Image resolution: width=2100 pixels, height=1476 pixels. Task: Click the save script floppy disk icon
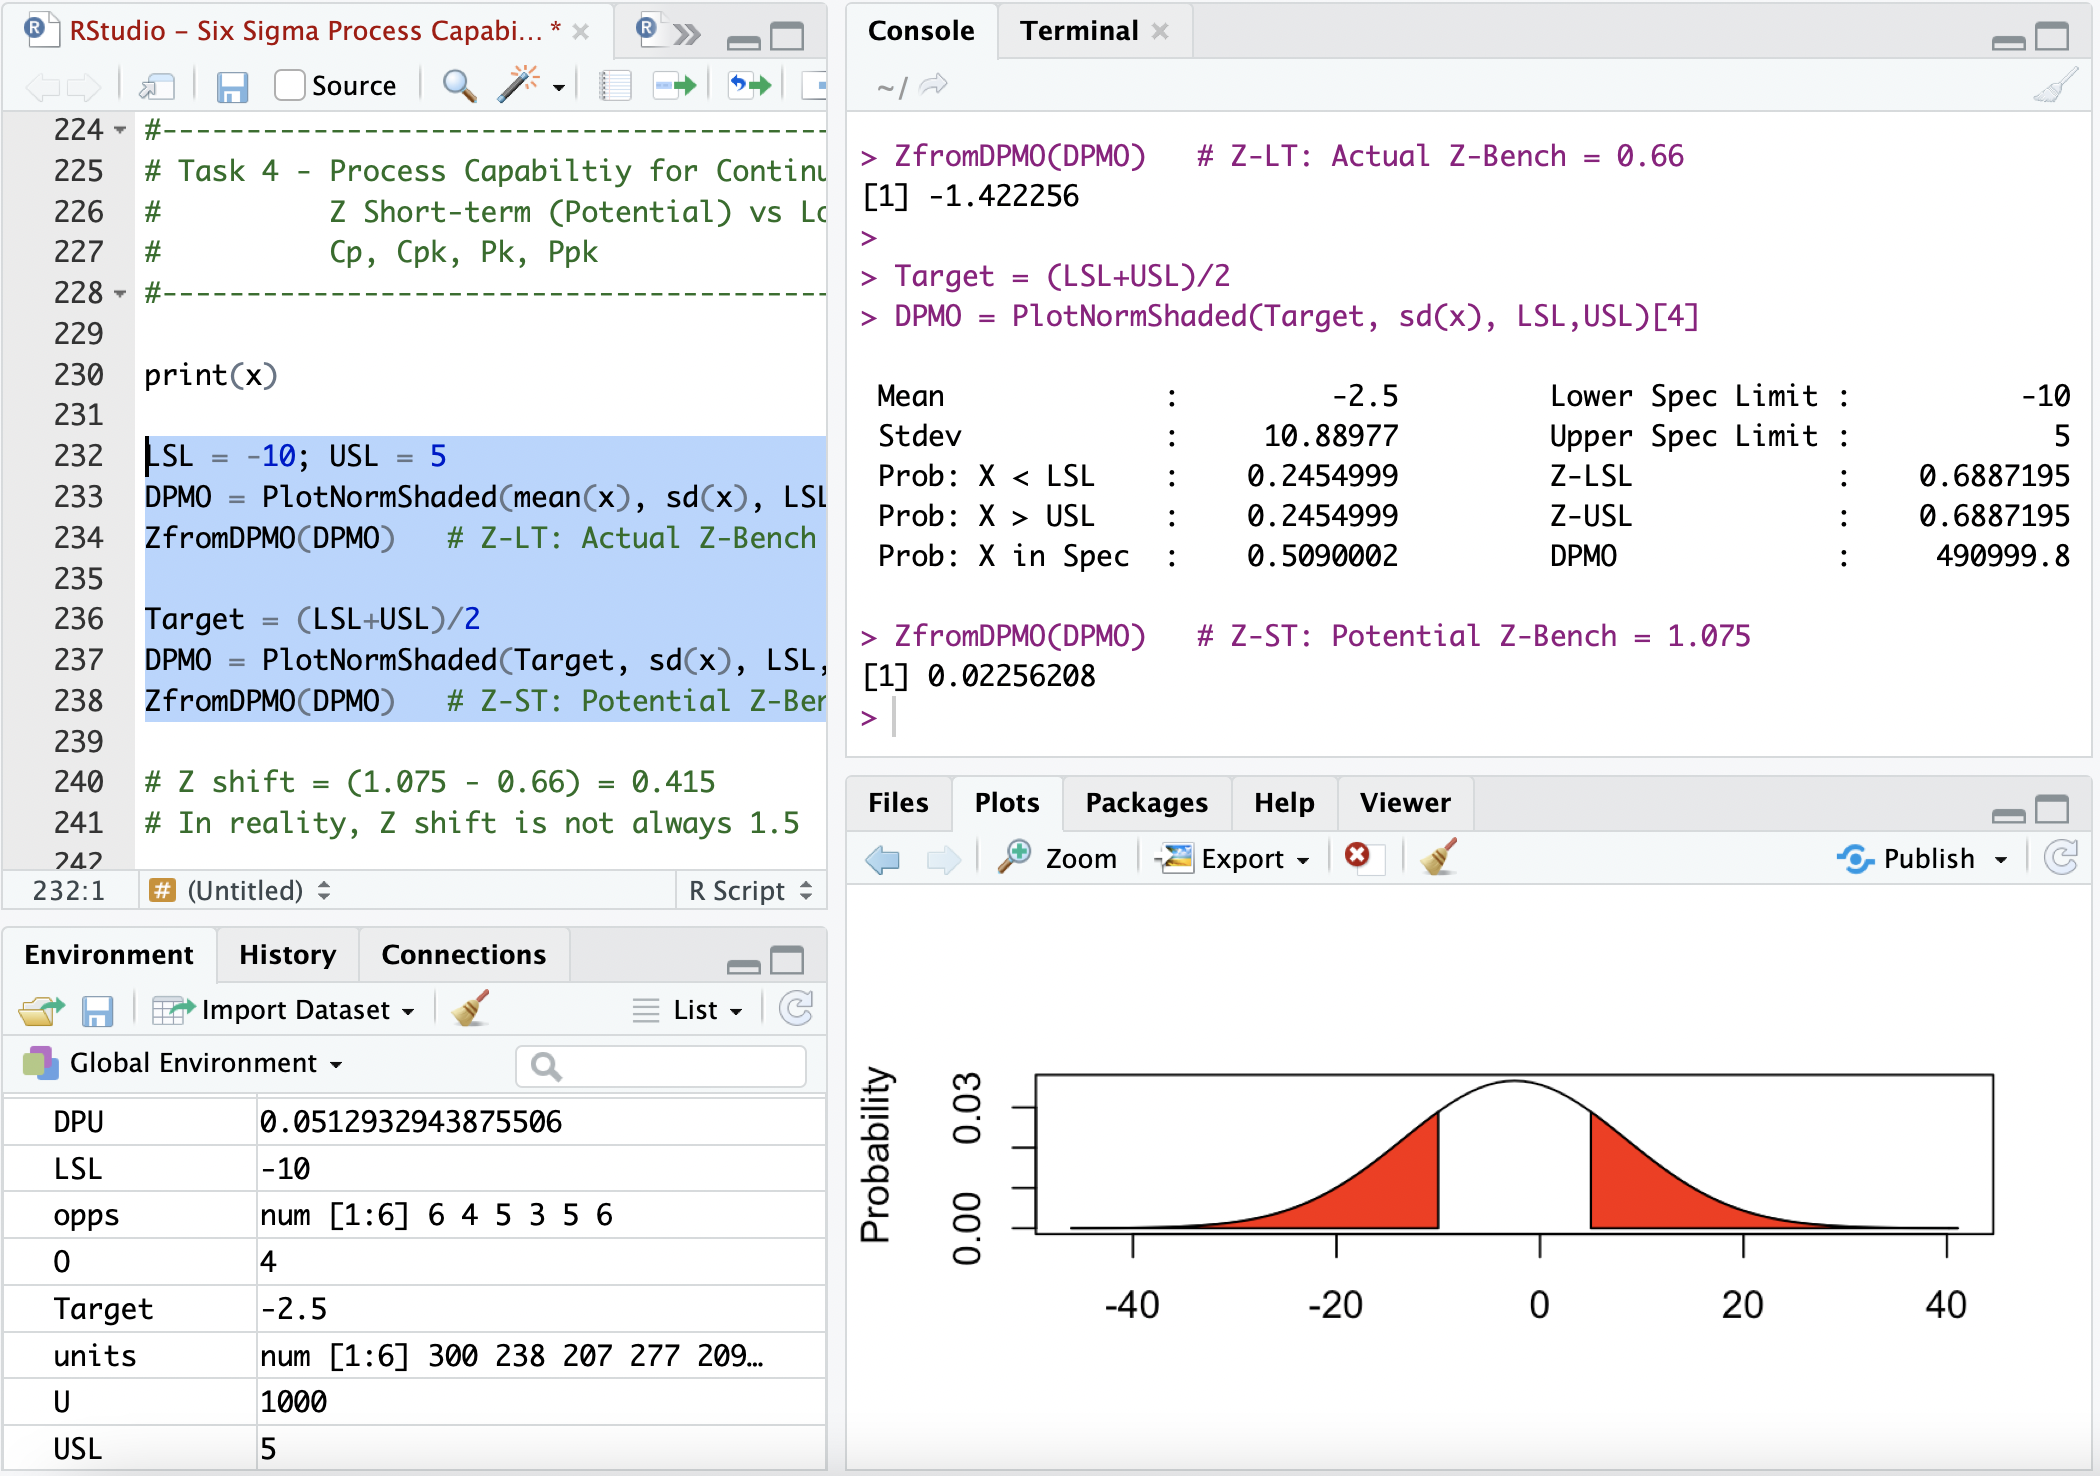(232, 87)
